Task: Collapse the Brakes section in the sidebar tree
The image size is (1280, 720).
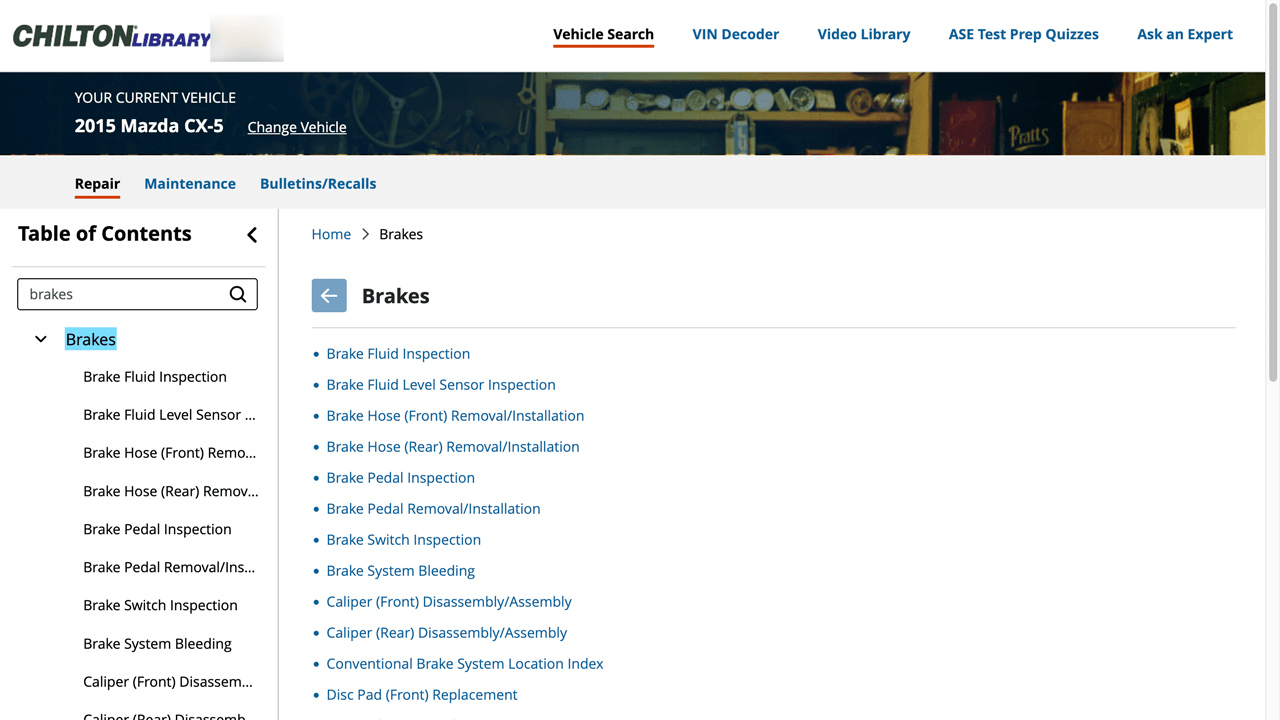Action: [40, 339]
